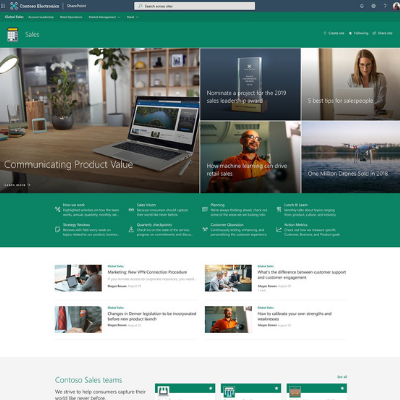Image resolution: width=400 pixels, height=400 pixels.
Task: Click the Sales site calculator logo
Action: point(12,34)
